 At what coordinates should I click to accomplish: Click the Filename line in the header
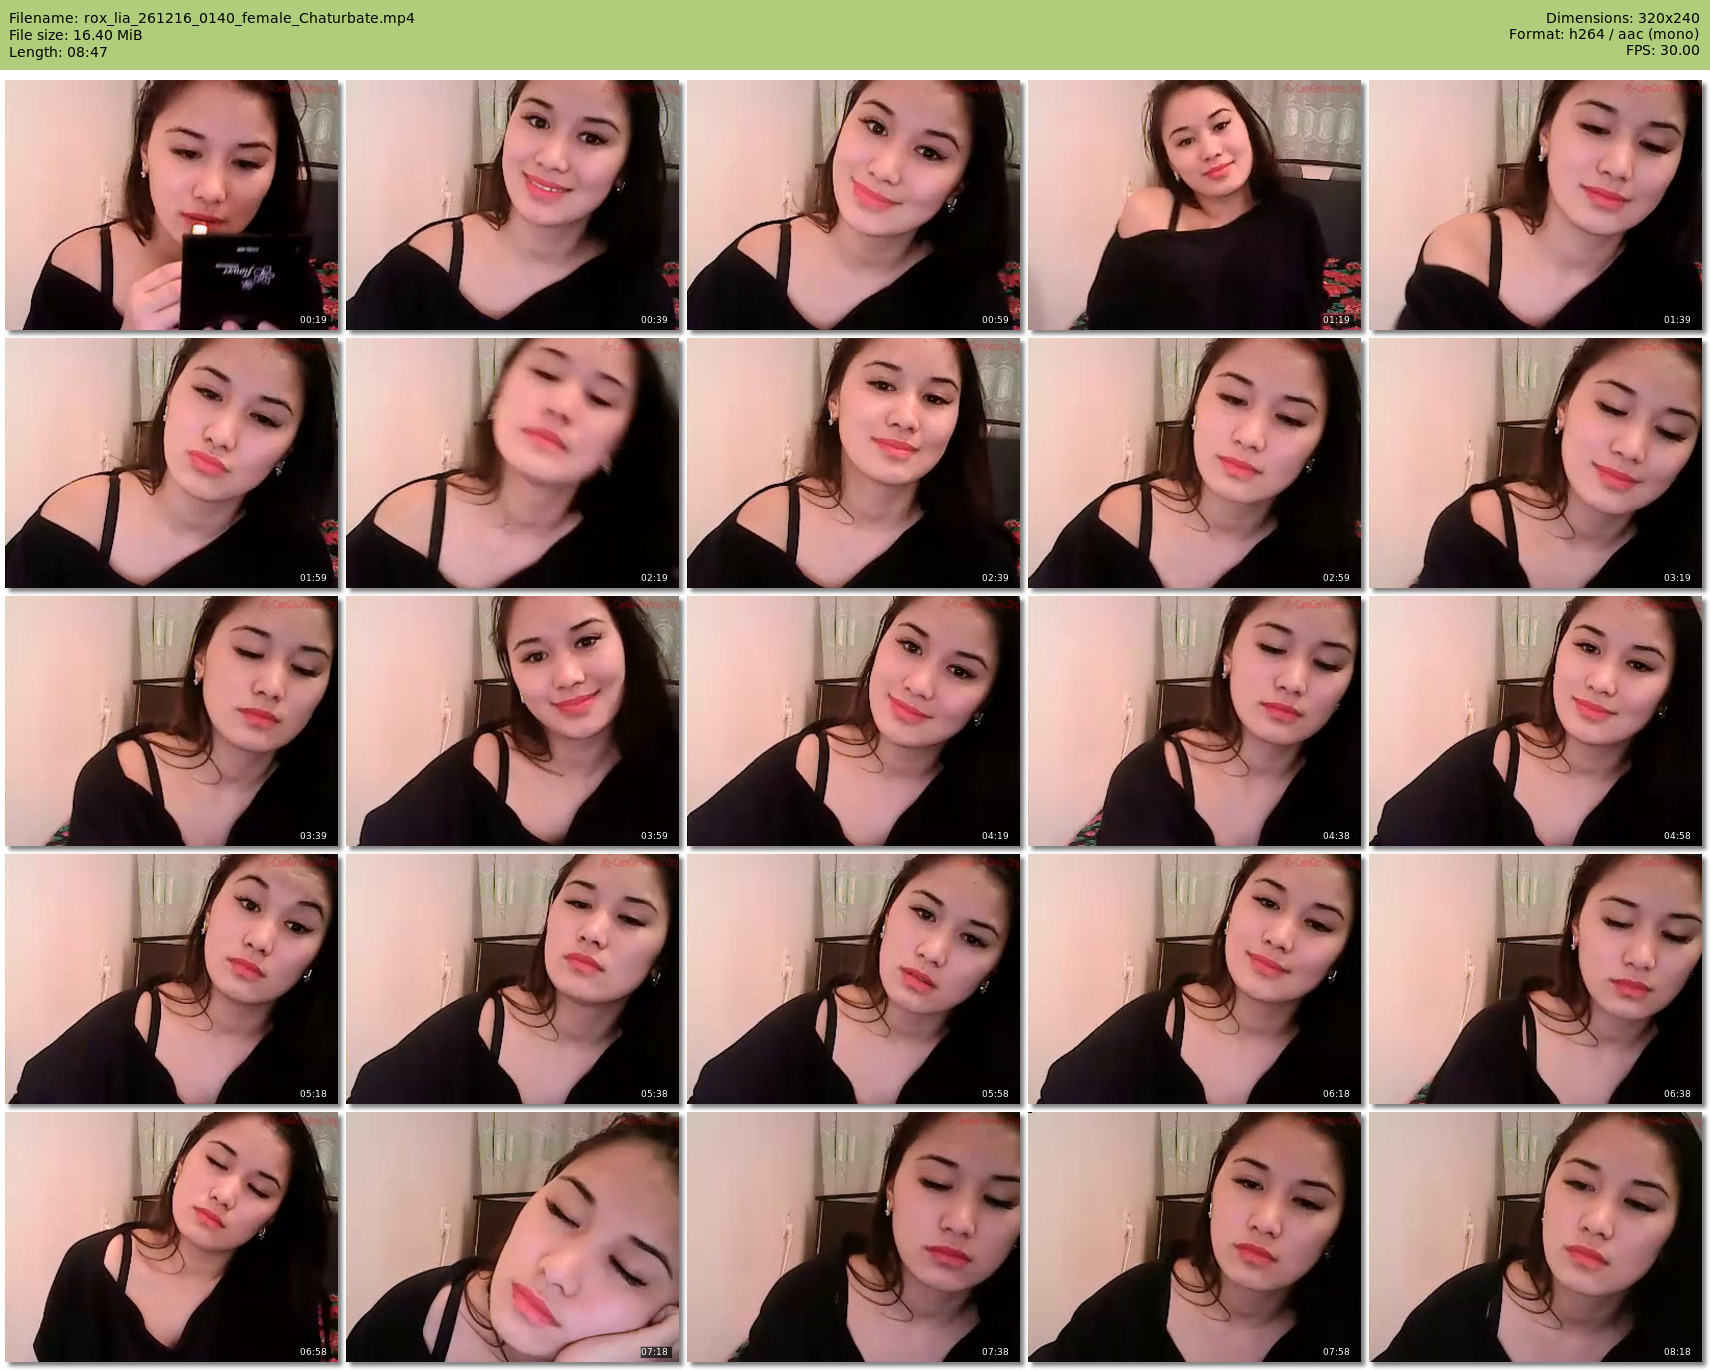click(x=212, y=18)
